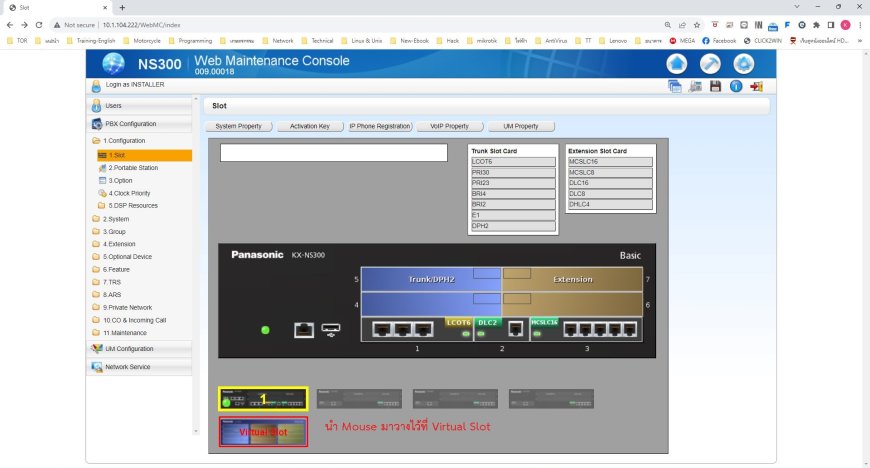The image size is (870, 468).
Task: Click the share page icon in address bar
Action: pos(682,25)
